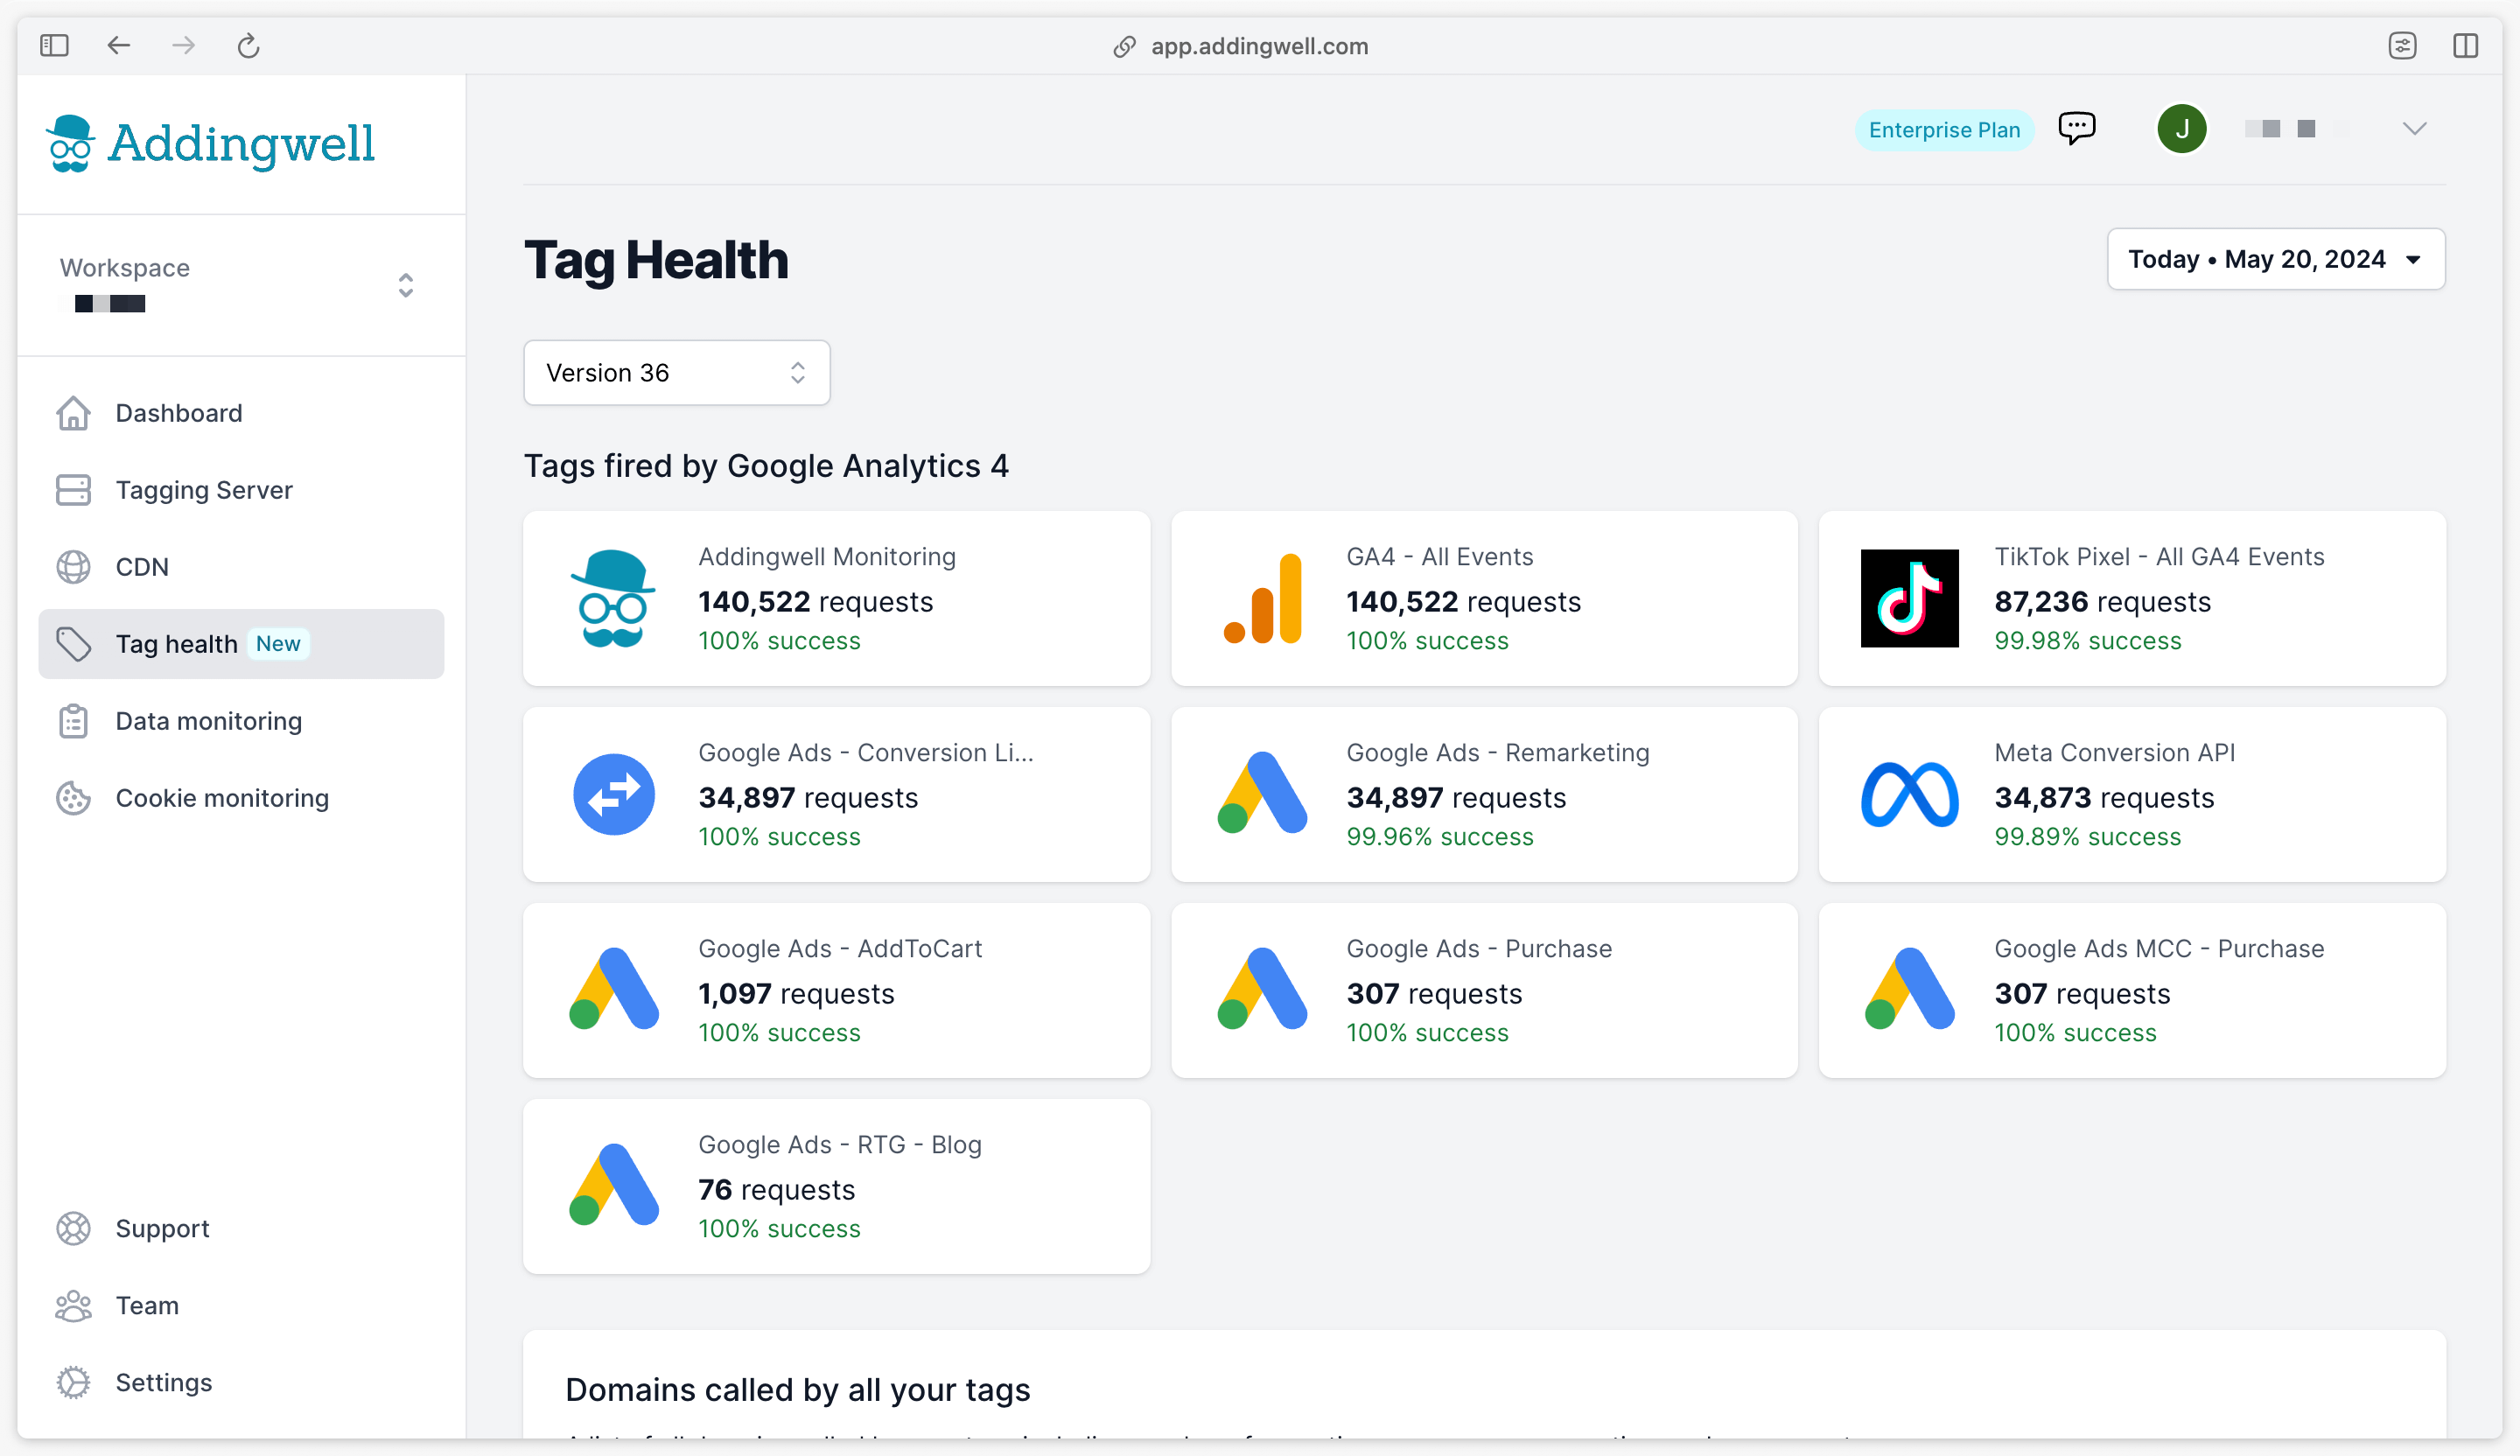Viewport: 2520px width, 1456px height.
Task: Click the Addingwell Monitoring mustache icon
Action: click(x=613, y=598)
